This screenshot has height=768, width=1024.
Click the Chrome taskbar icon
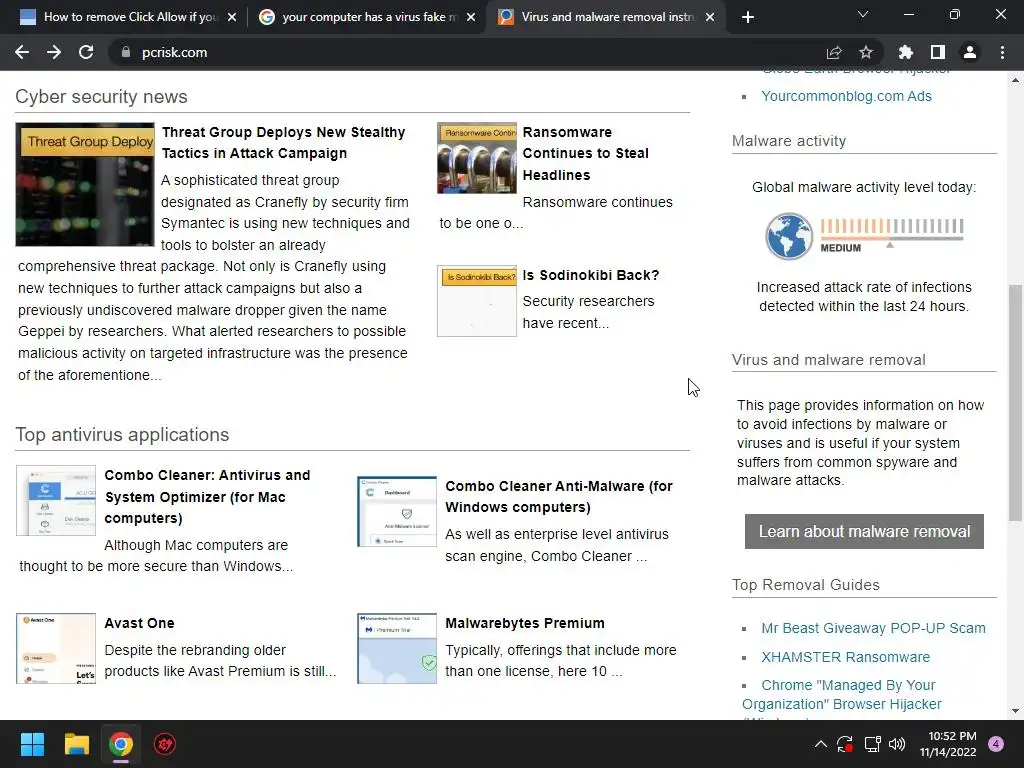[x=121, y=744]
